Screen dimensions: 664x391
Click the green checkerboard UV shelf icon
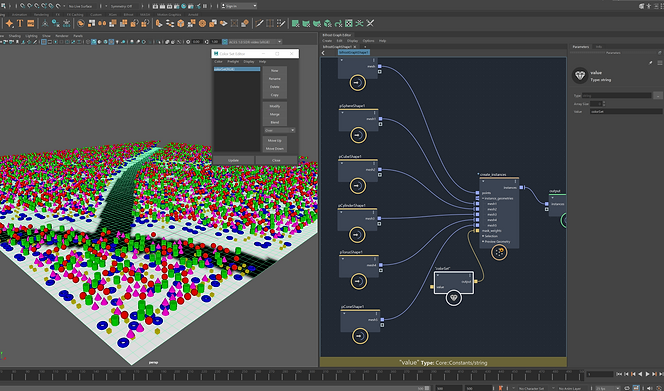pos(349,23)
